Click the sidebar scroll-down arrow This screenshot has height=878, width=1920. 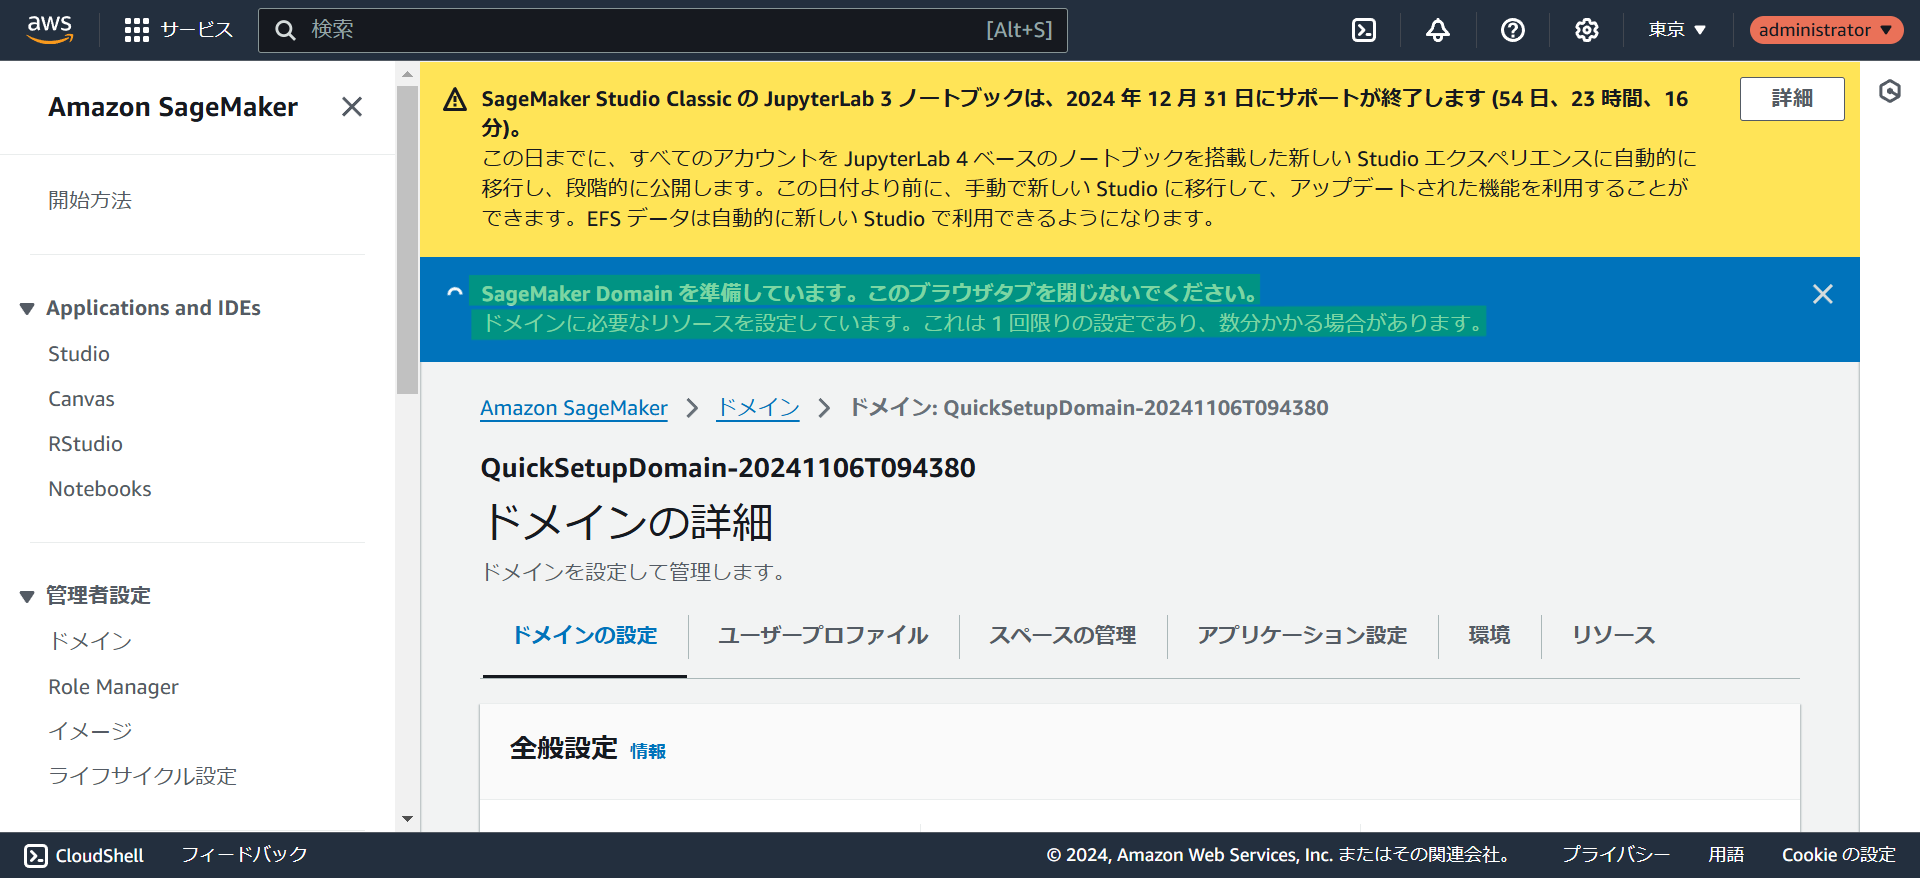pyautogui.click(x=407, y=819)
